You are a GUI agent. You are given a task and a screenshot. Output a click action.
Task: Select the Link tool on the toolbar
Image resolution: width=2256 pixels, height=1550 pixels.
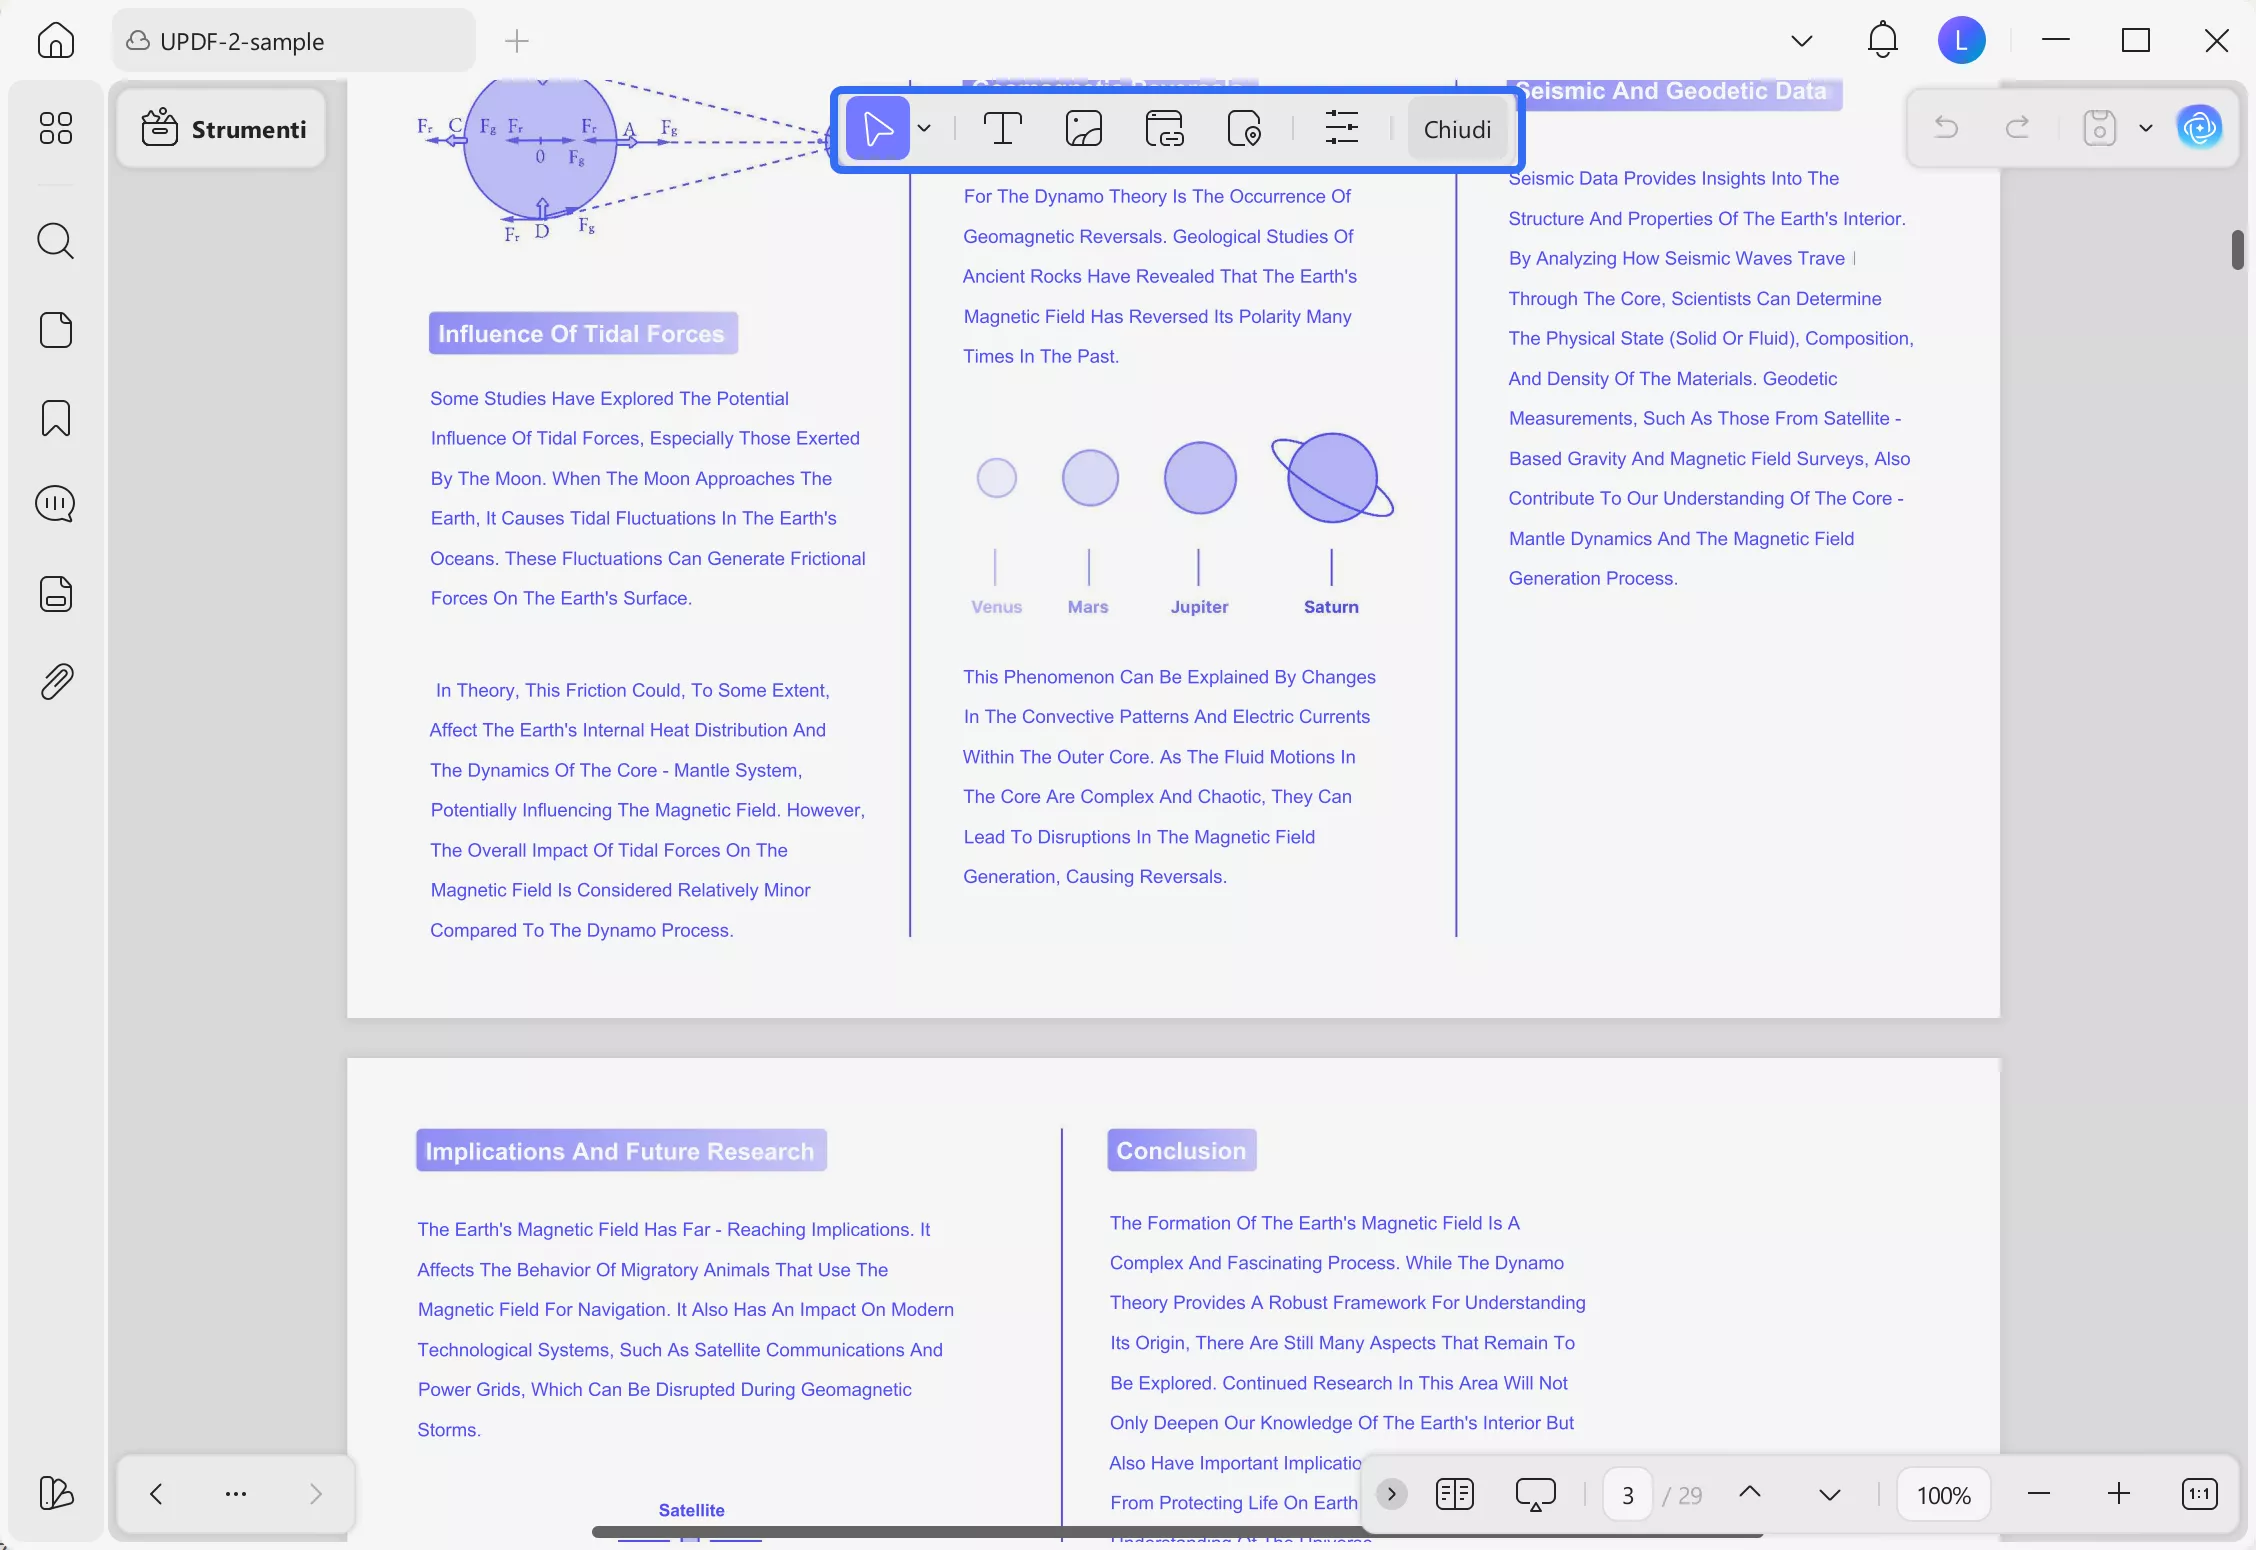1163,128
